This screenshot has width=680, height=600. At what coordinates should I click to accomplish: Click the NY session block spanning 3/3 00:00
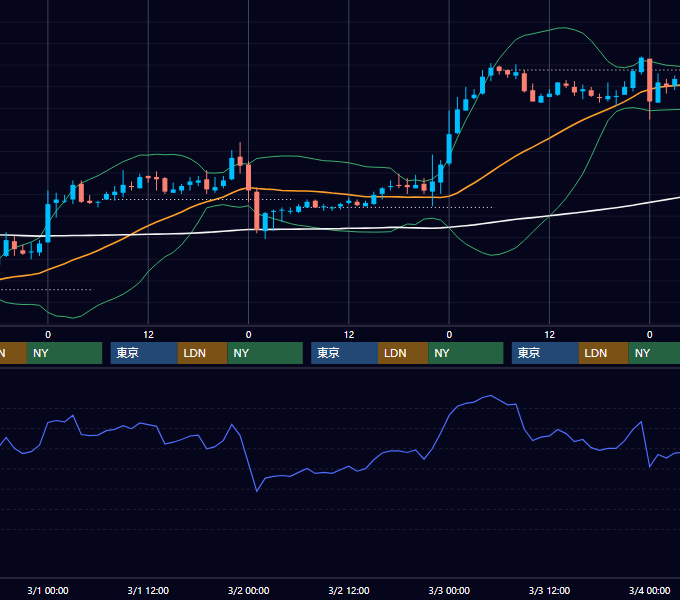pos(466,353)
